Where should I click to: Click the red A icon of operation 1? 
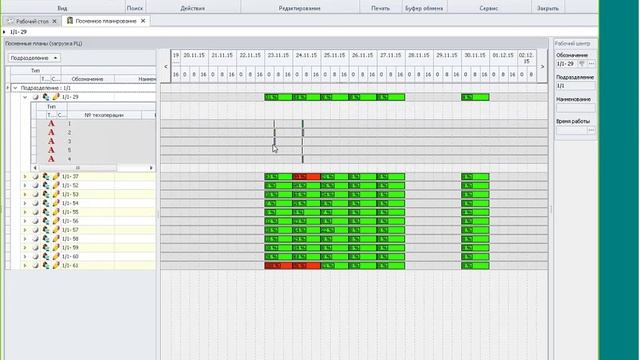pyautogui.click(x=51, y=123)
